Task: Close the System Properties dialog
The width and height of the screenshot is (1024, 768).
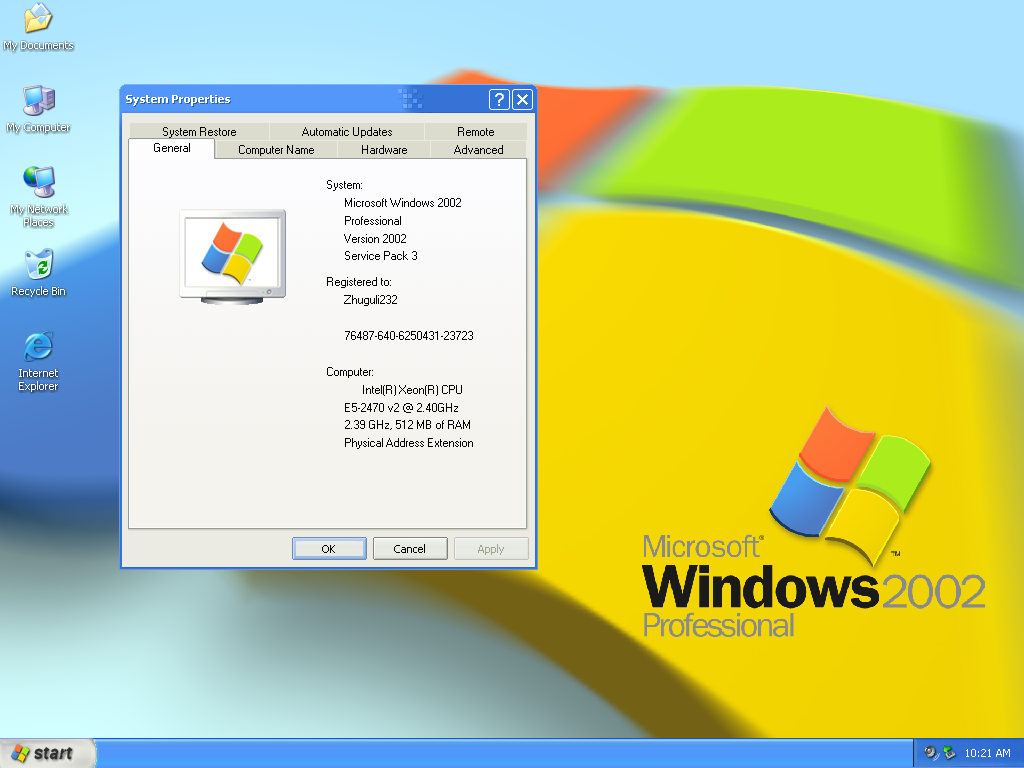Action: coord(522,99)
